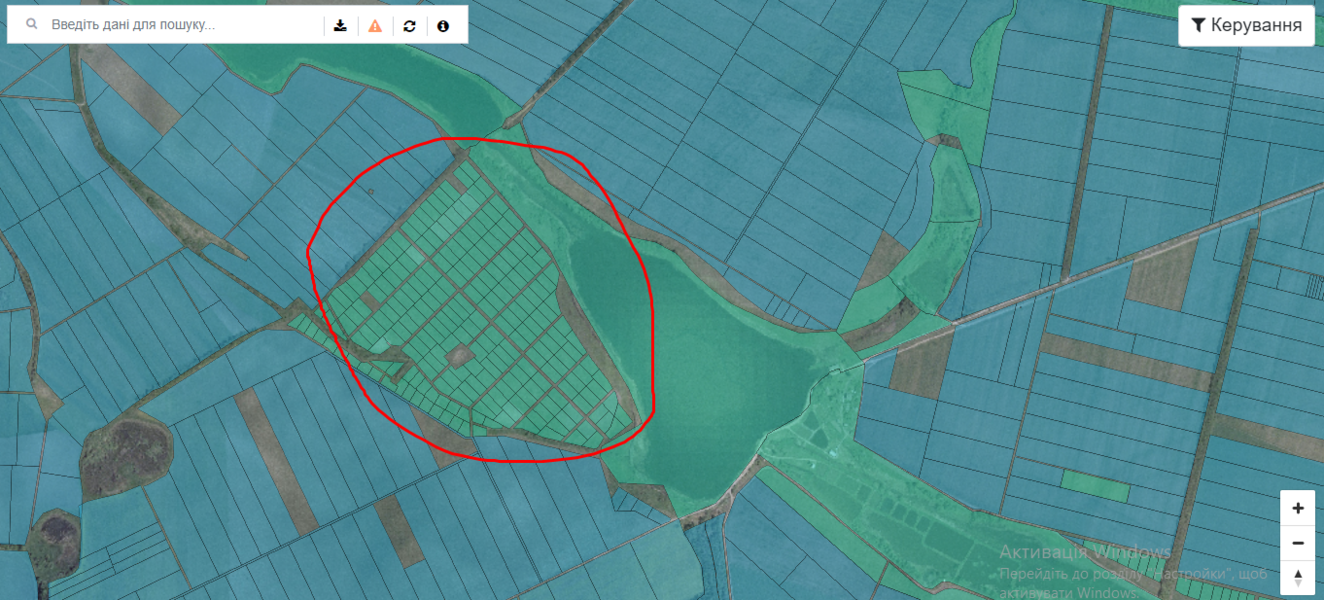Viewport: 1324px width, 600px height.
Task: Open the orange warning triangle icon
Action: pyautogui.click(x=375, y=26)
